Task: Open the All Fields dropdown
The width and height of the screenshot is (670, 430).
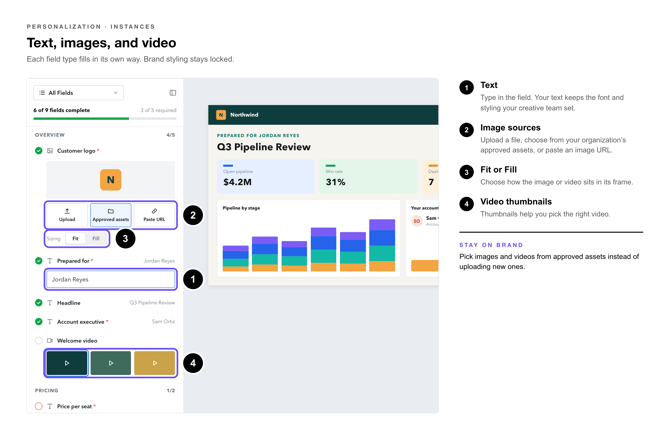Action: 79,93
